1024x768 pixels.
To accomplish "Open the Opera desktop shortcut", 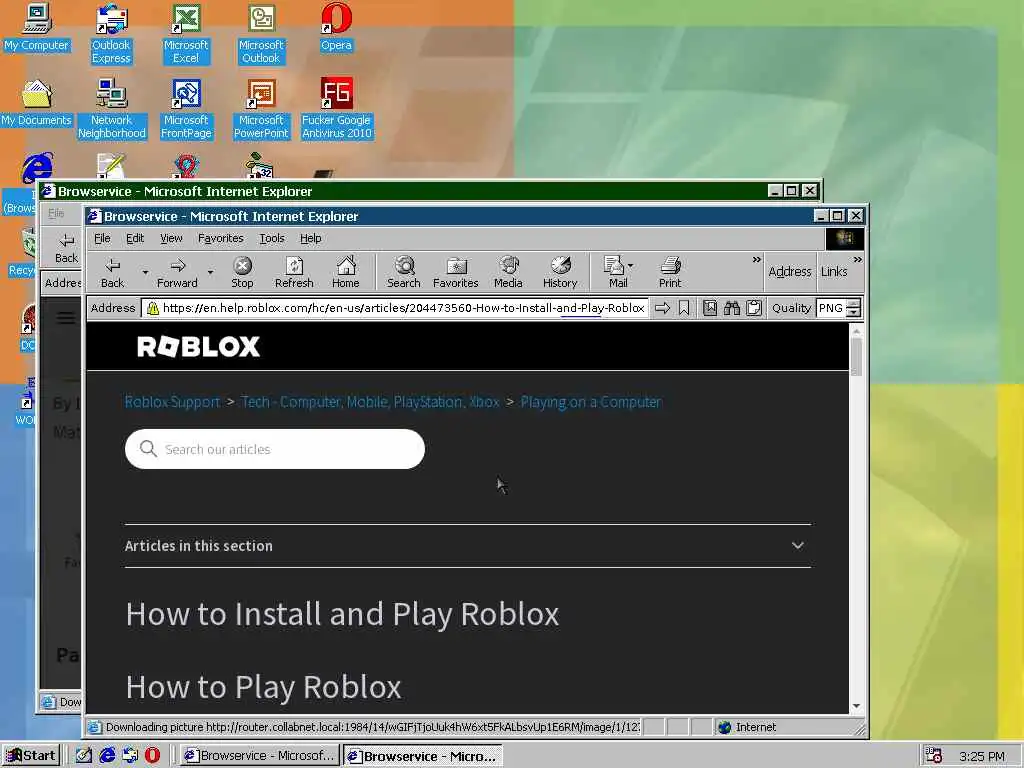I will point(336,28).
